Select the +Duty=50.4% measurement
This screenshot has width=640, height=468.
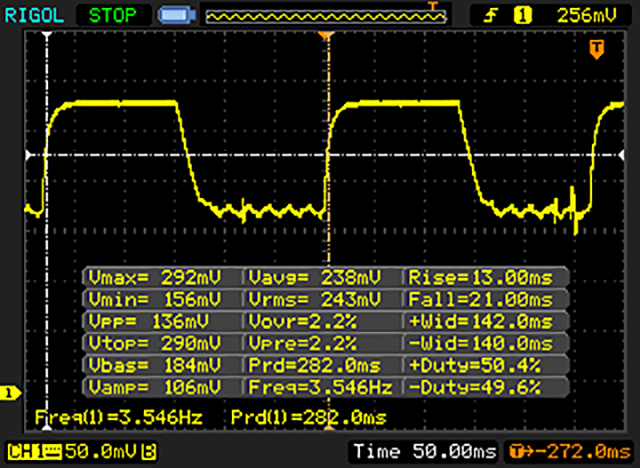point(474,365)
